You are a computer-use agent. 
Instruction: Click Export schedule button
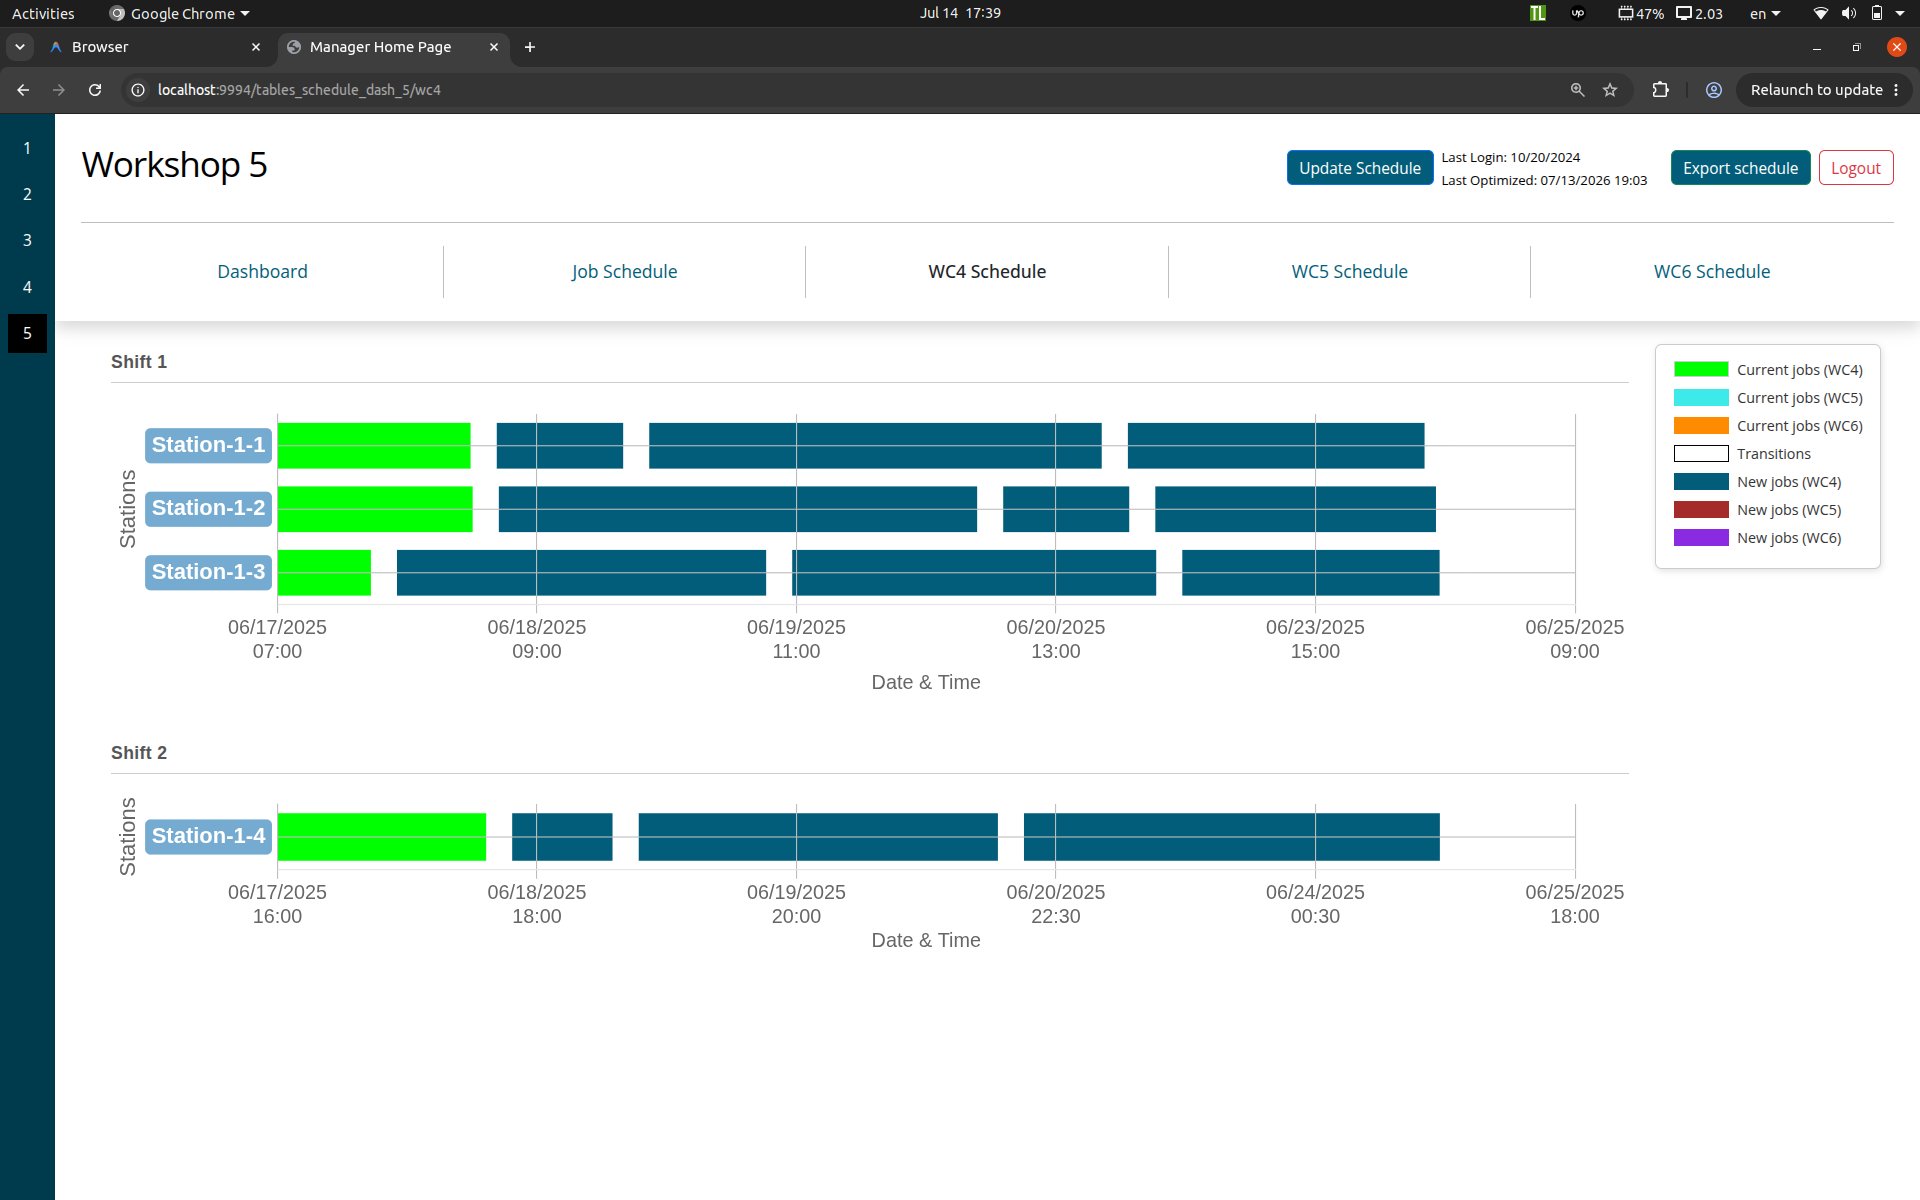pyautogui.click(x=1740, y=168)
